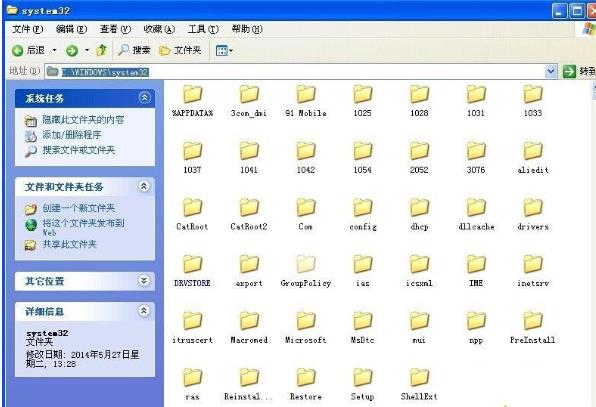
Task: Select the 1037 folder icon
Action: pos(193,151)
